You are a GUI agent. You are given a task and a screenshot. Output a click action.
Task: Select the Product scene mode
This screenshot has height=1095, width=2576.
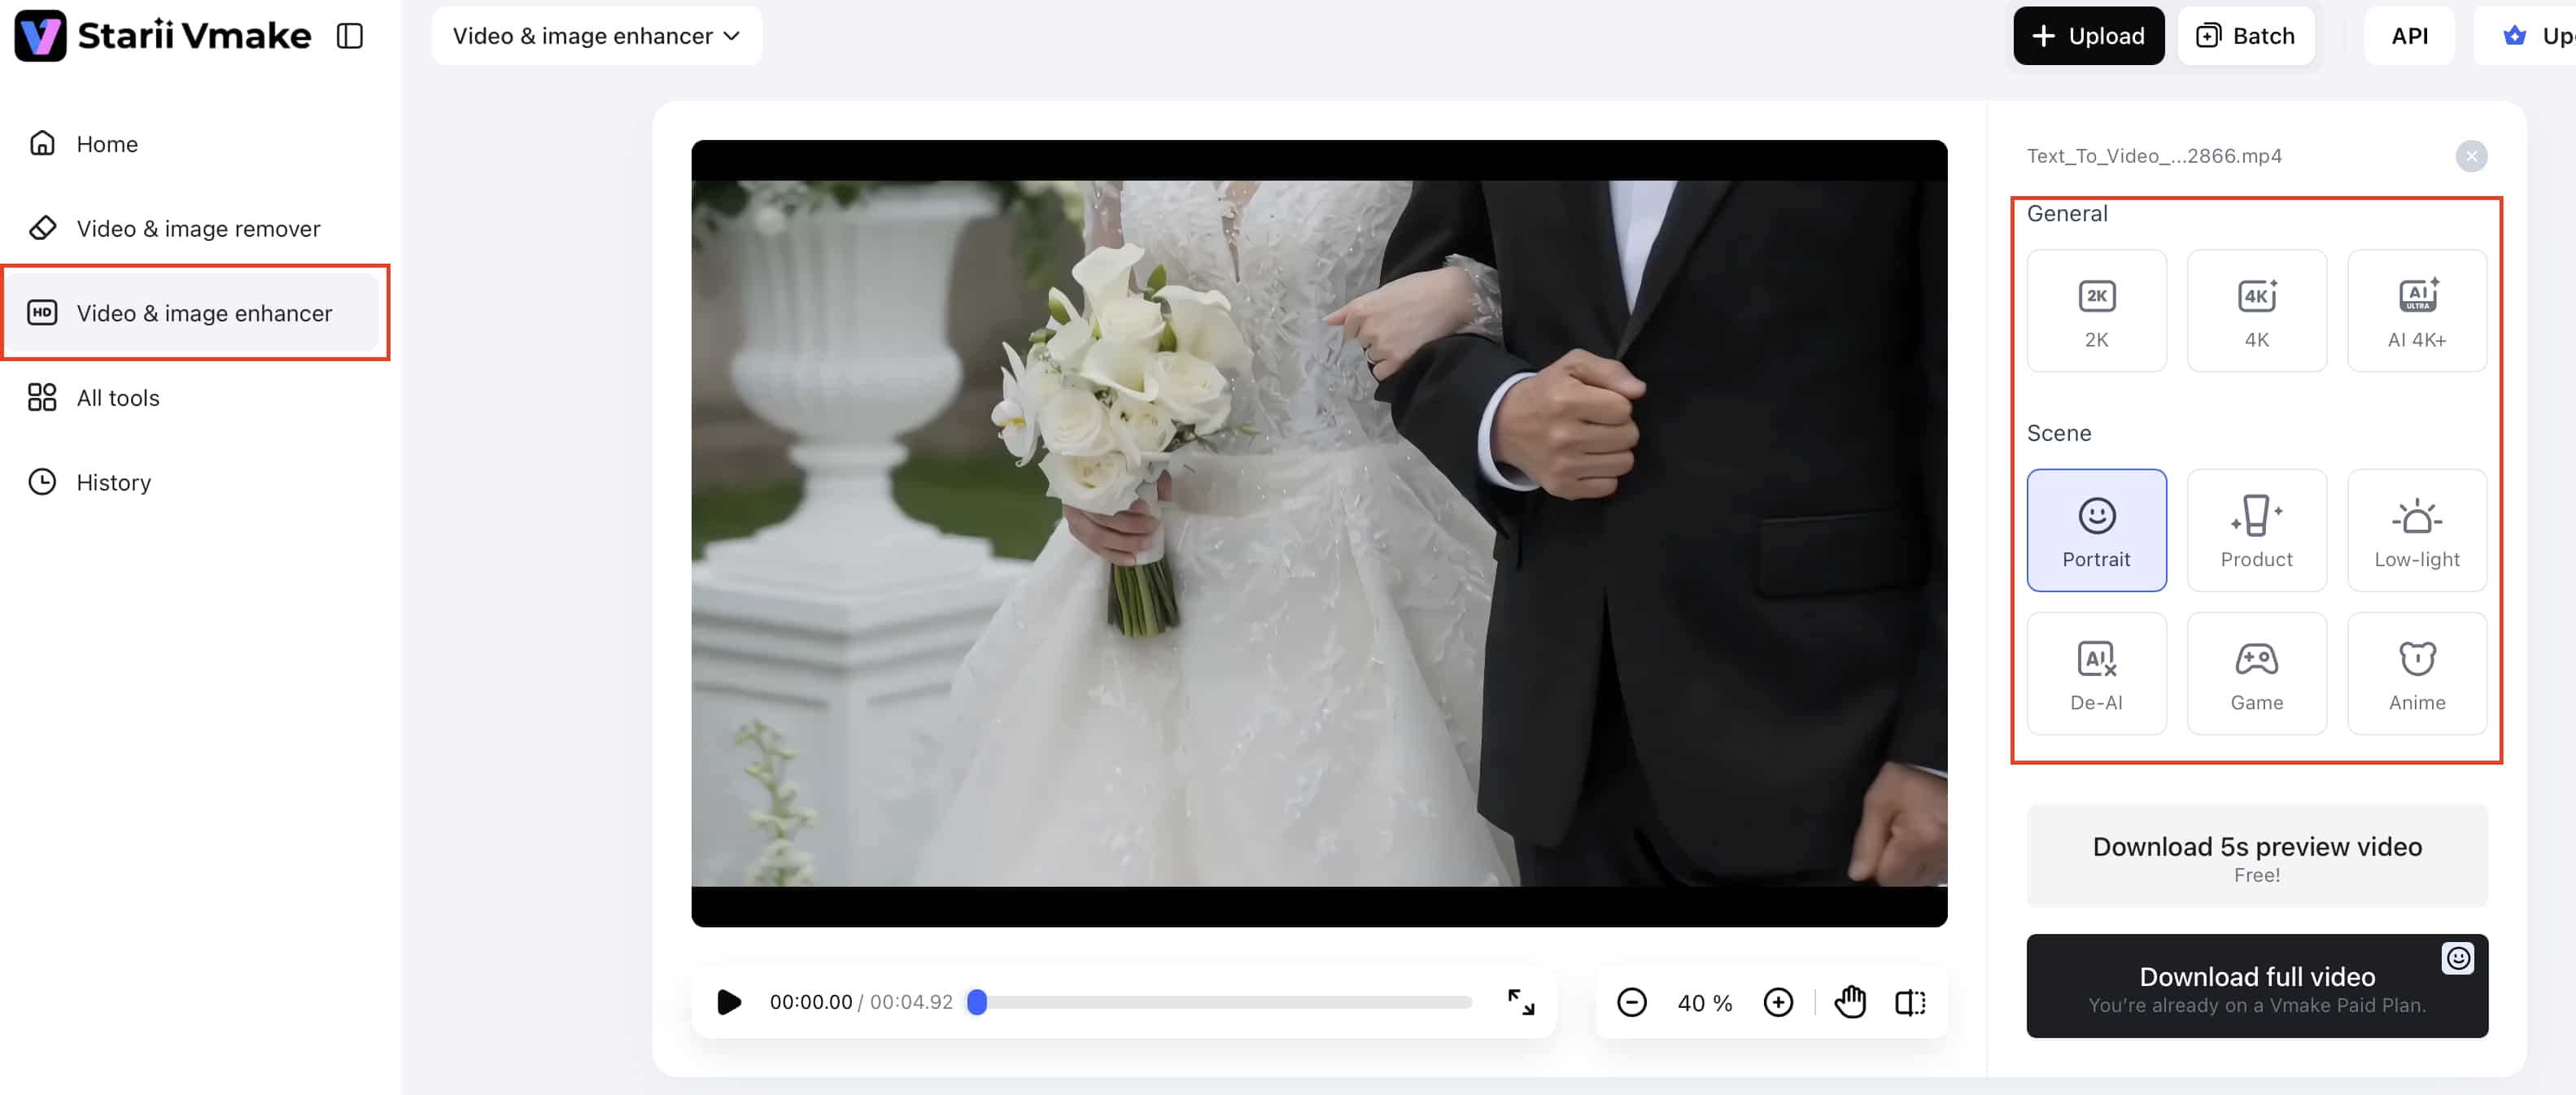[x=2257, y=530]
